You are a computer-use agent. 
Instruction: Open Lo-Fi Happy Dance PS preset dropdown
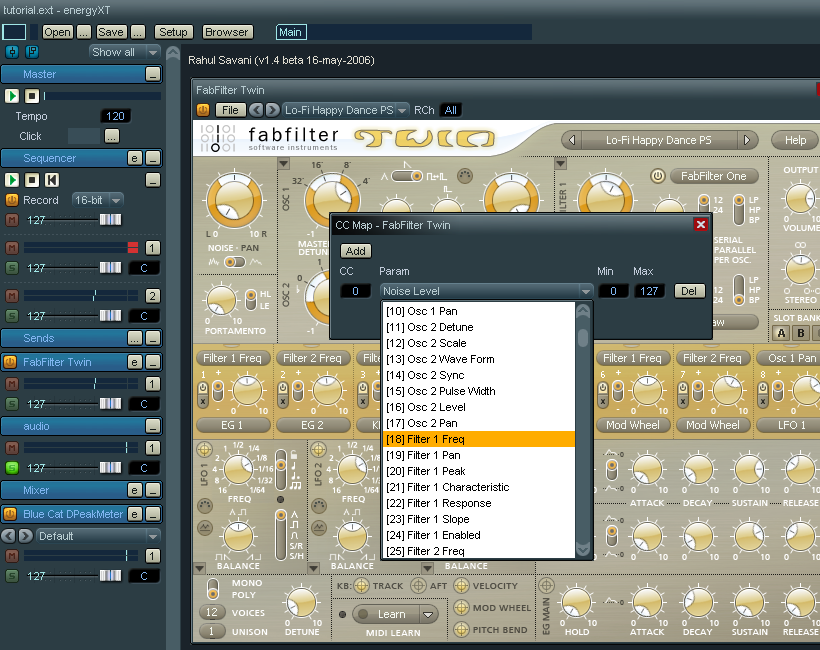click(345, 110)
